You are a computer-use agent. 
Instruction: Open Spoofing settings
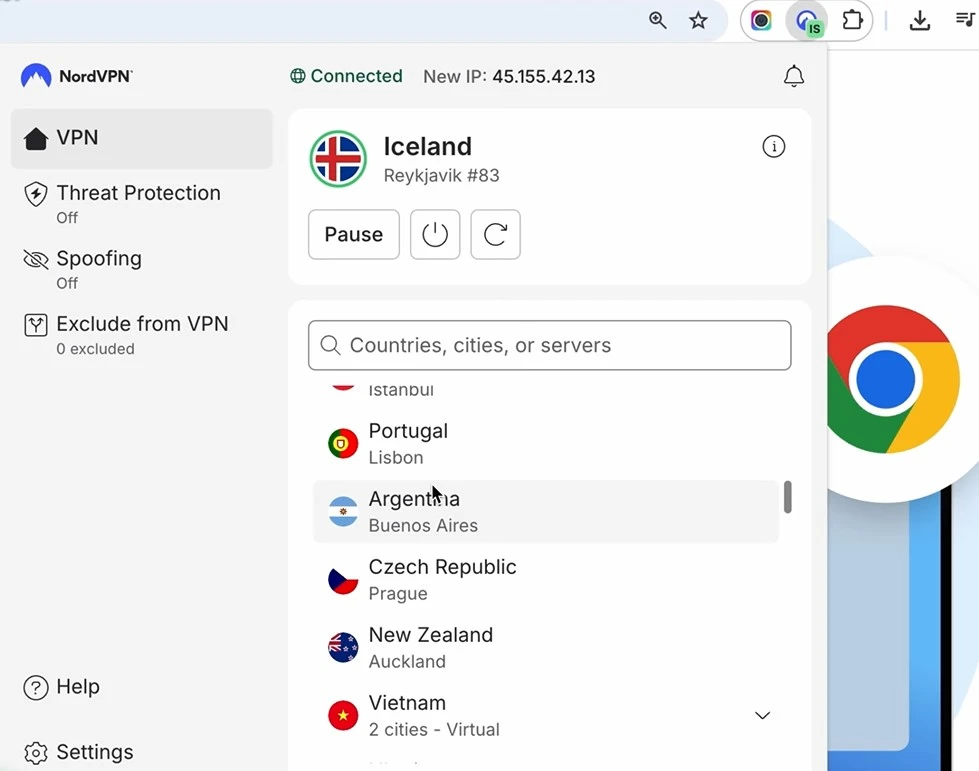[142, 269]
